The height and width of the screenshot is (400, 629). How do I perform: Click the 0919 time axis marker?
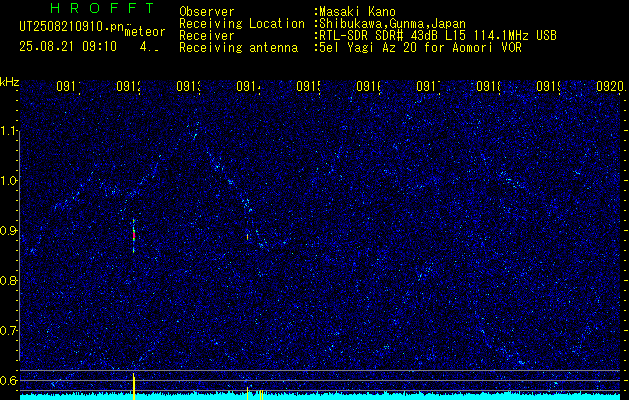click(548, 86)
